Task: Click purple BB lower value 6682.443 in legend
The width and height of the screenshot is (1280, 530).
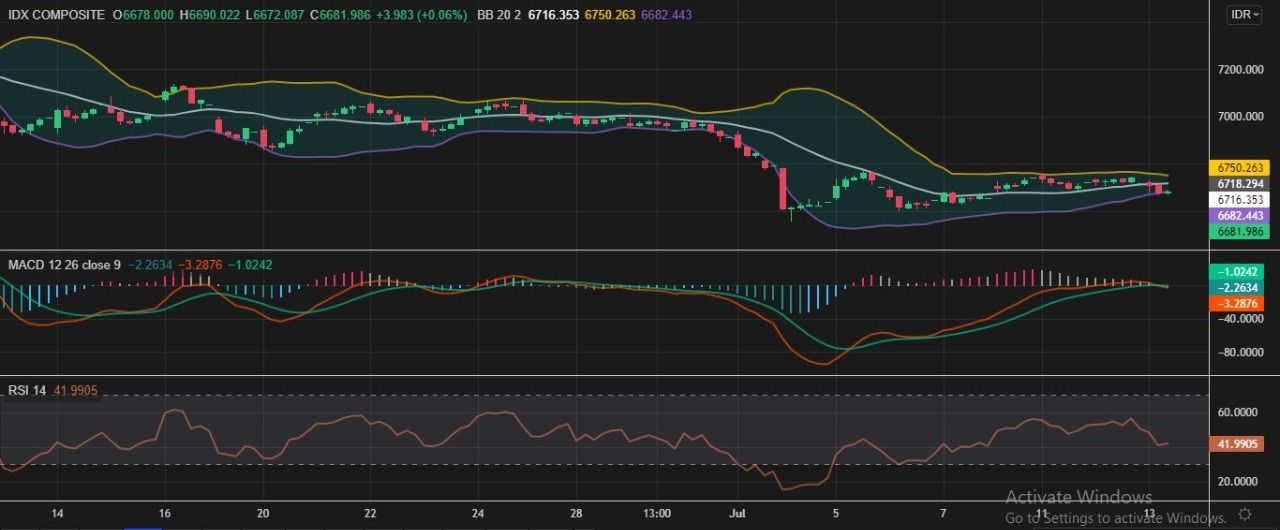Action: 666,15
